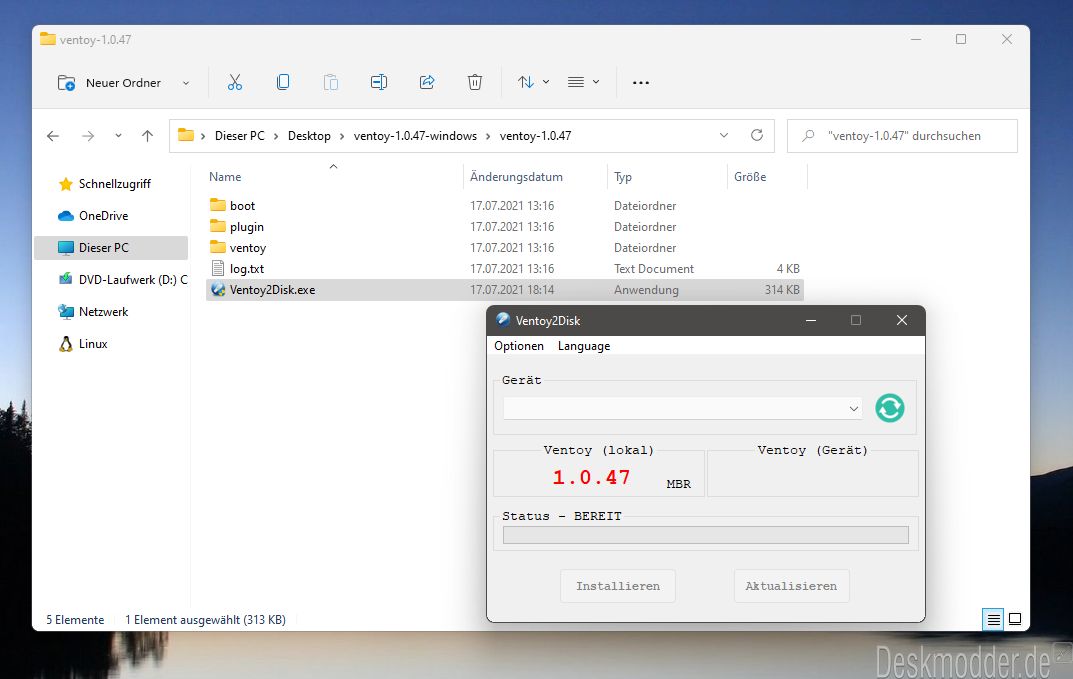
Task: Switch to details view in status bar
Action: tap(994, 619)
